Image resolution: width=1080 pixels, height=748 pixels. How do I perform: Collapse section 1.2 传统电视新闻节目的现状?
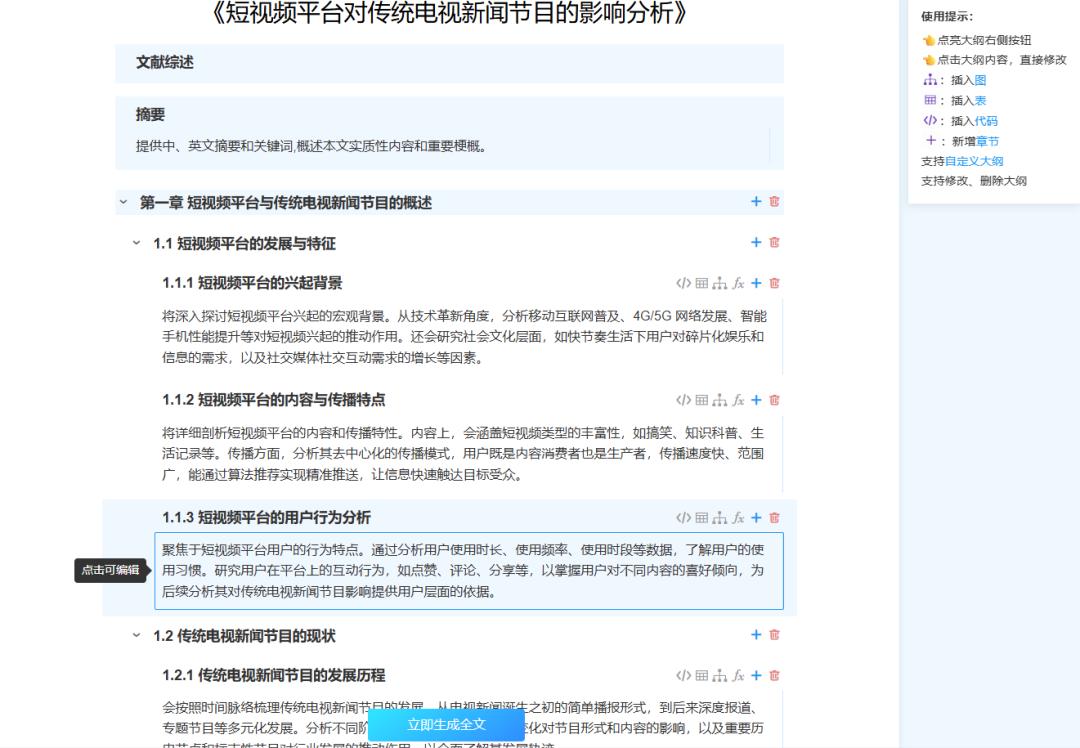[136, 635]
